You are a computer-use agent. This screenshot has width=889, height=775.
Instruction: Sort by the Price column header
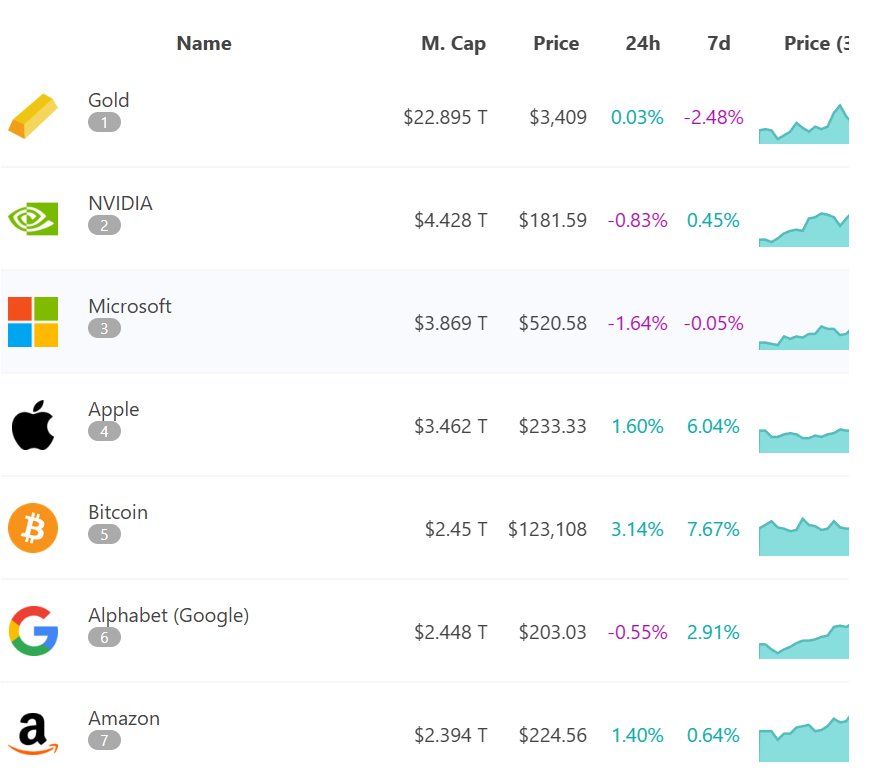coord(556,43)
